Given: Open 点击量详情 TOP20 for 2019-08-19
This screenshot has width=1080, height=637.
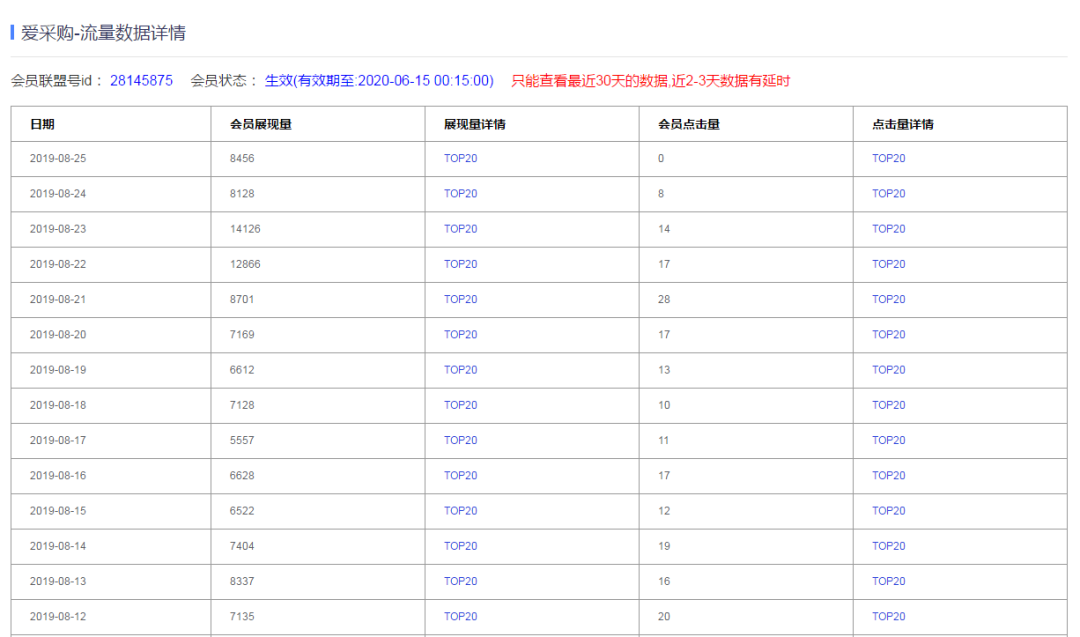Looking at the screenshot, I should click(x=888, y=370).
